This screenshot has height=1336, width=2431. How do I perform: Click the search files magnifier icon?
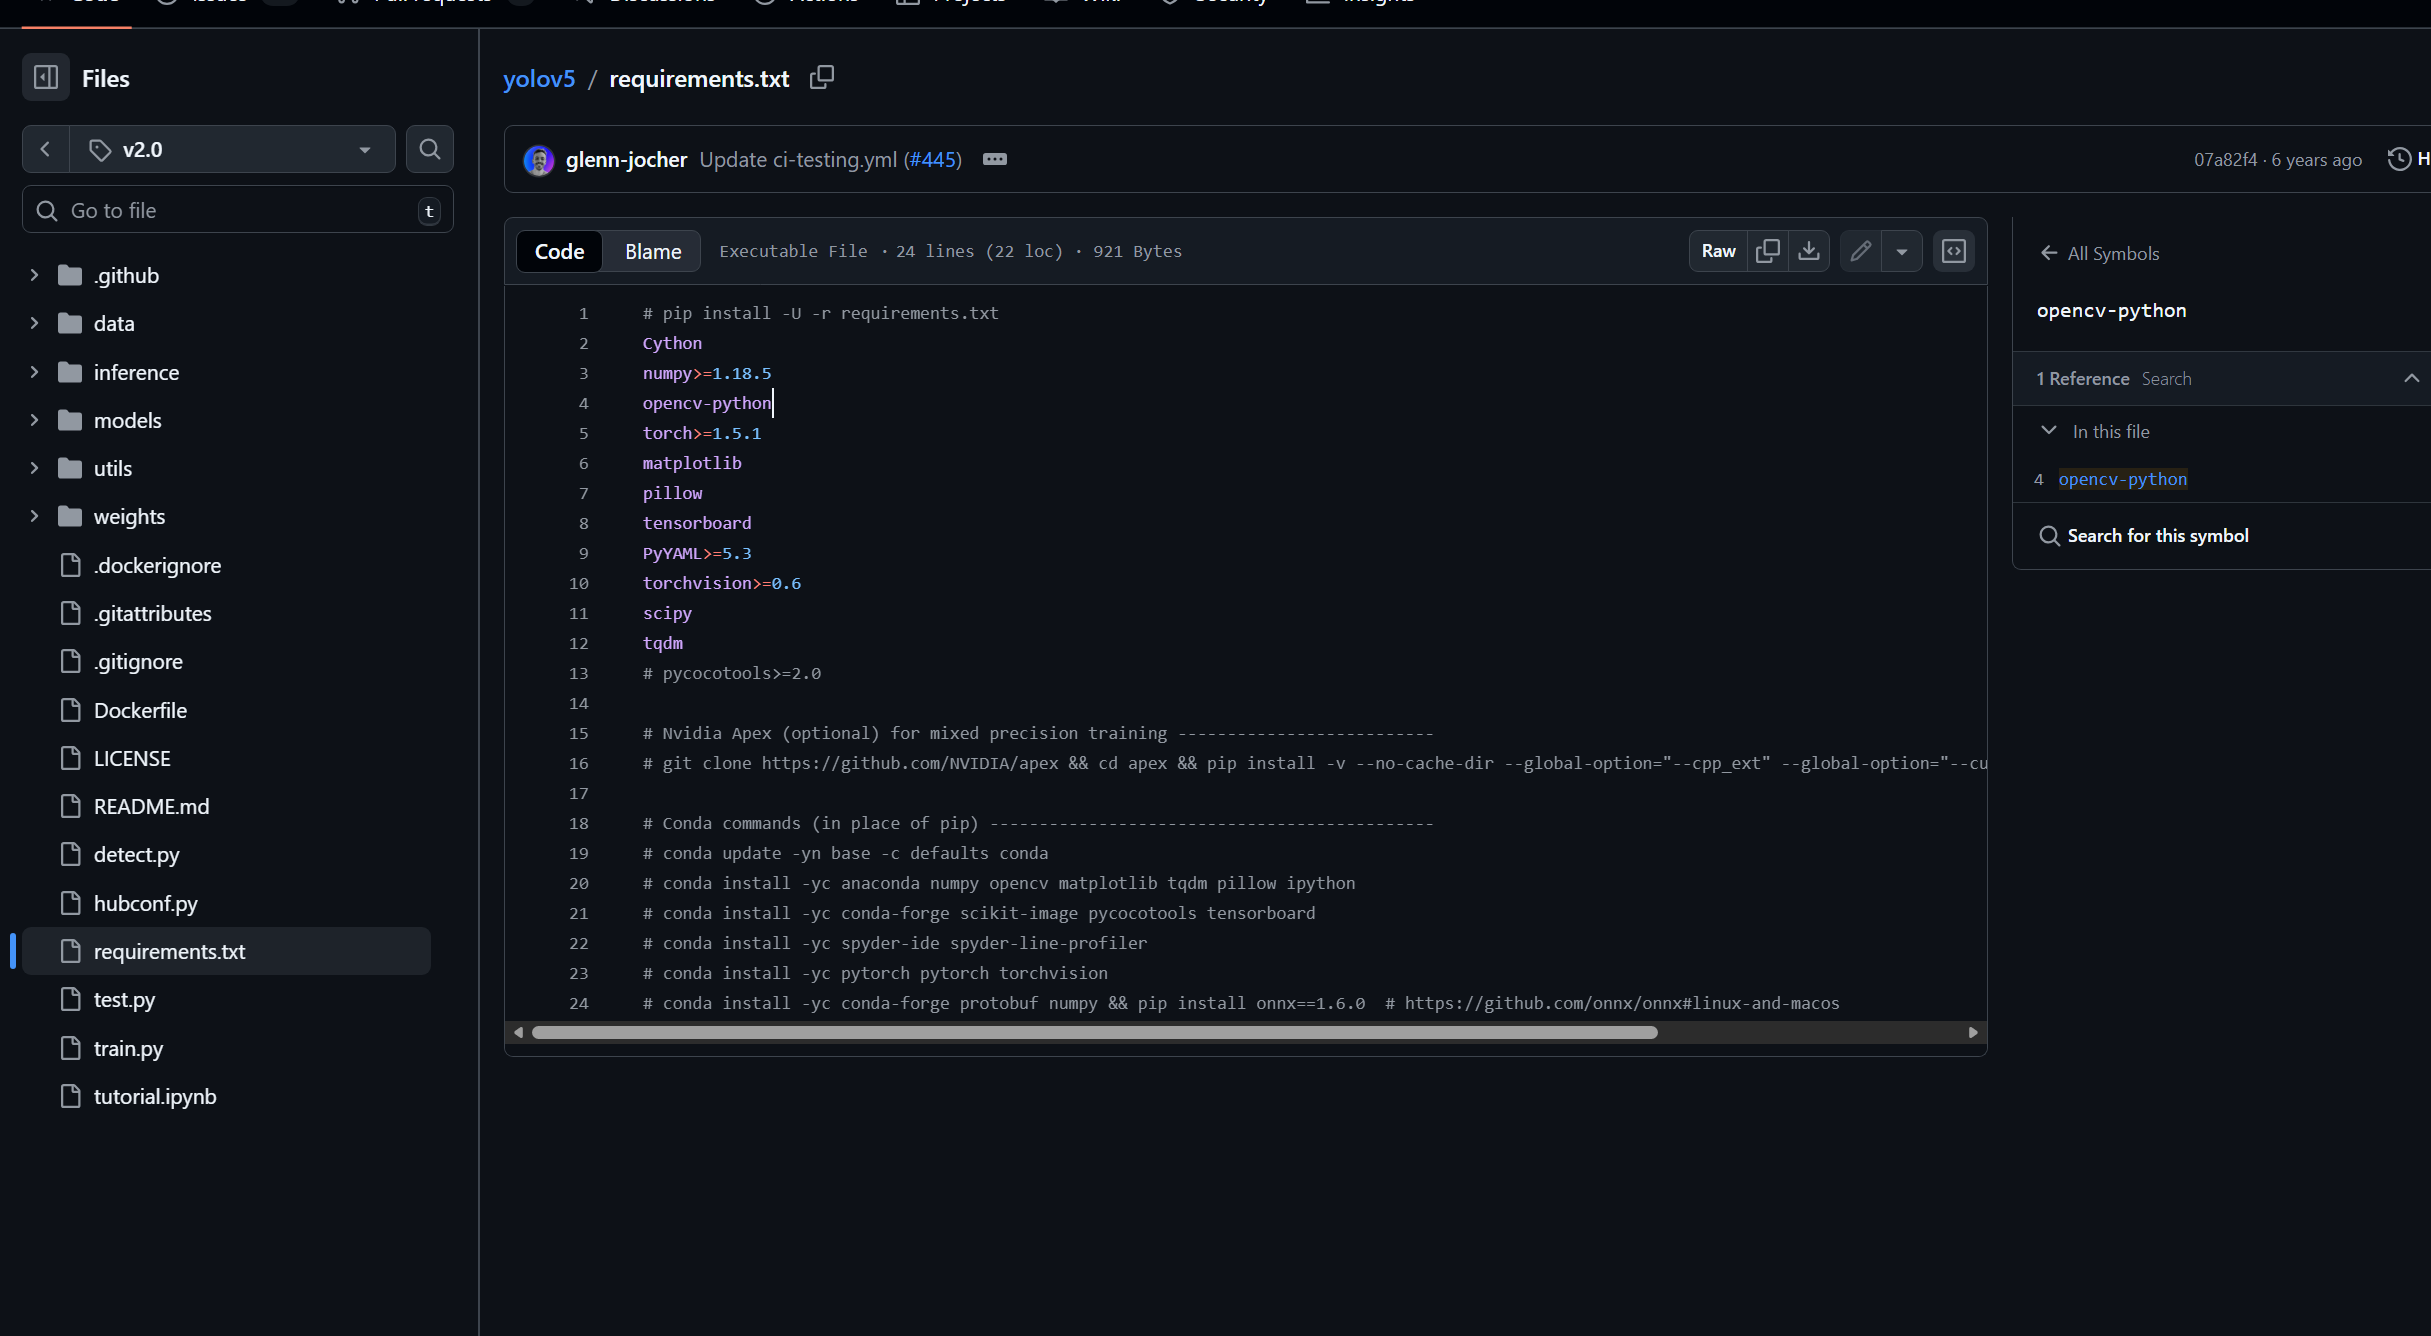(x=430, y=149)
